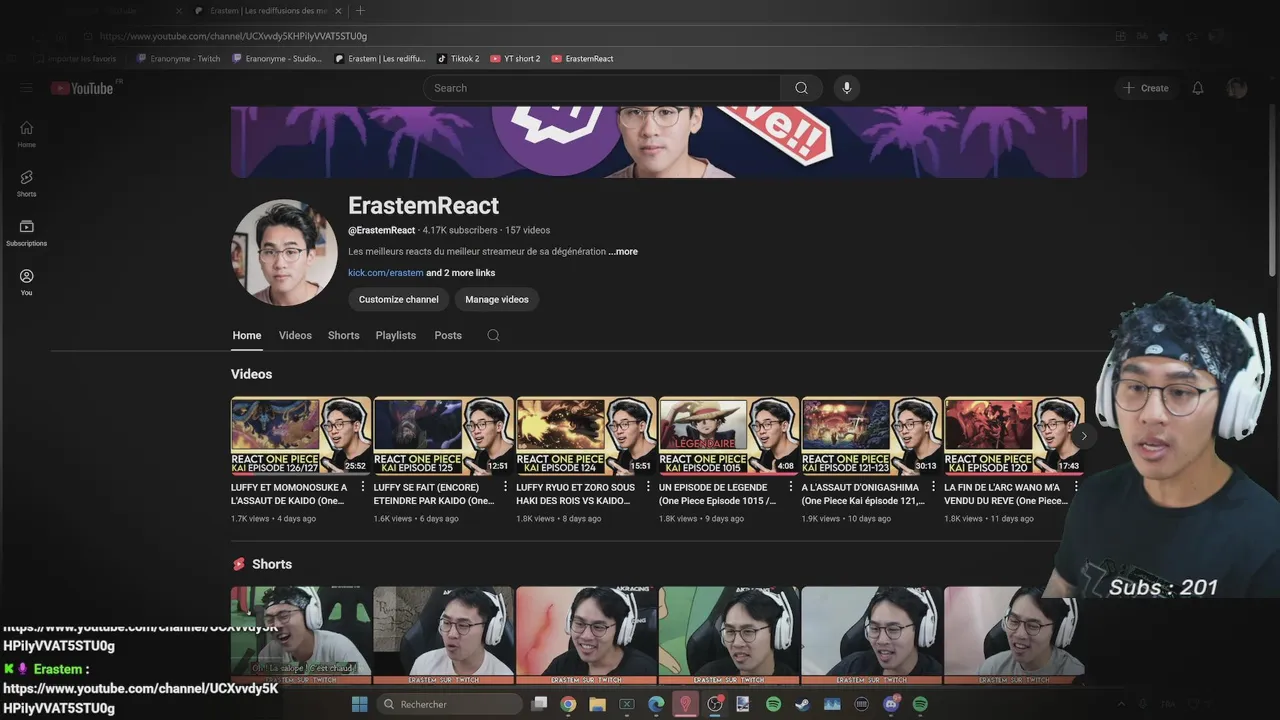Launch Google Chrome from taskbar
This screenshot has height=720, width=1280.
click(x=568, y=704)
